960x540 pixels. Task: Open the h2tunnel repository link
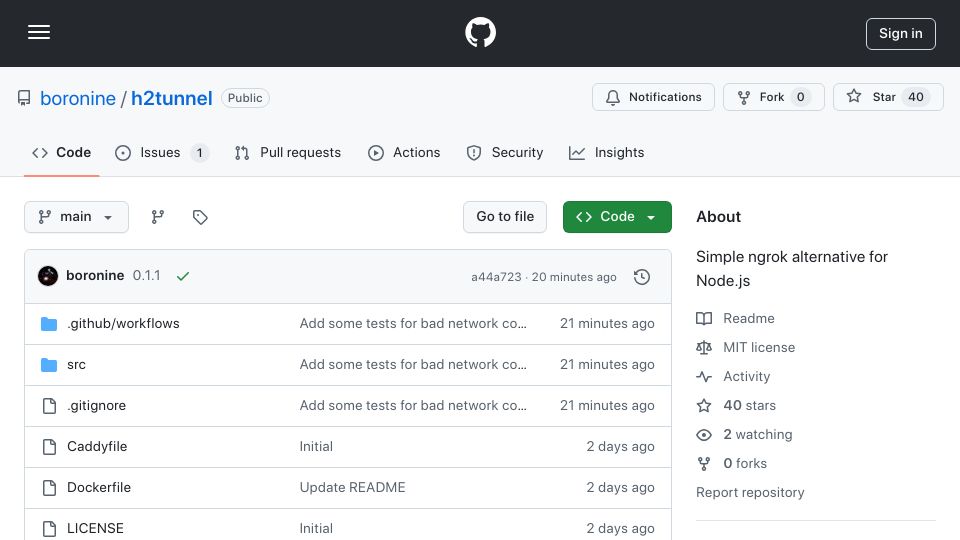click(171, 98)
